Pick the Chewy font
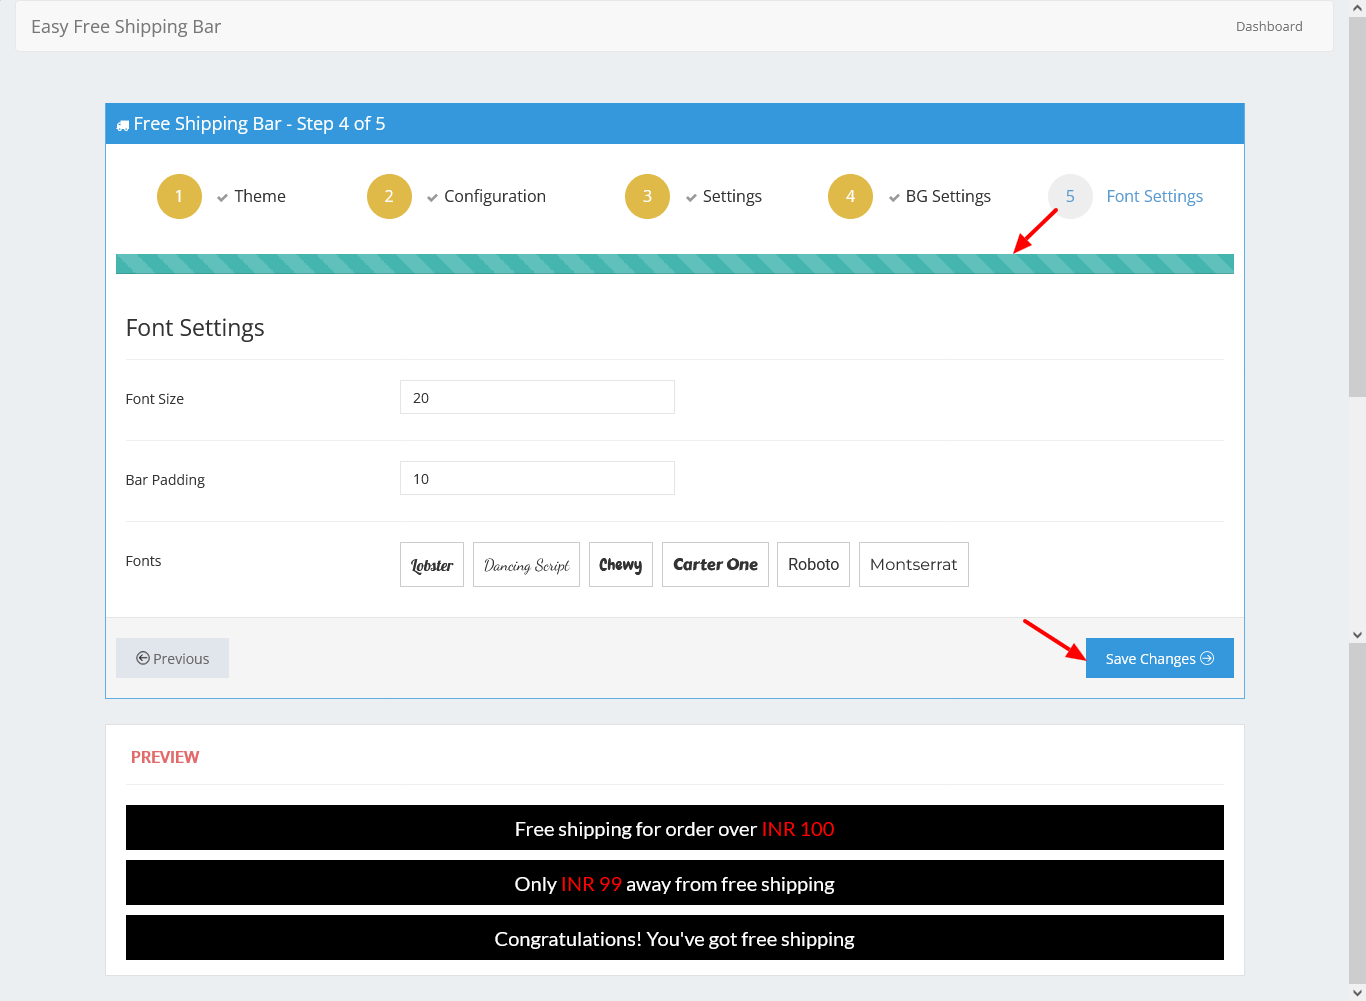1366x1001 pixels. click(x=620, y=565)
